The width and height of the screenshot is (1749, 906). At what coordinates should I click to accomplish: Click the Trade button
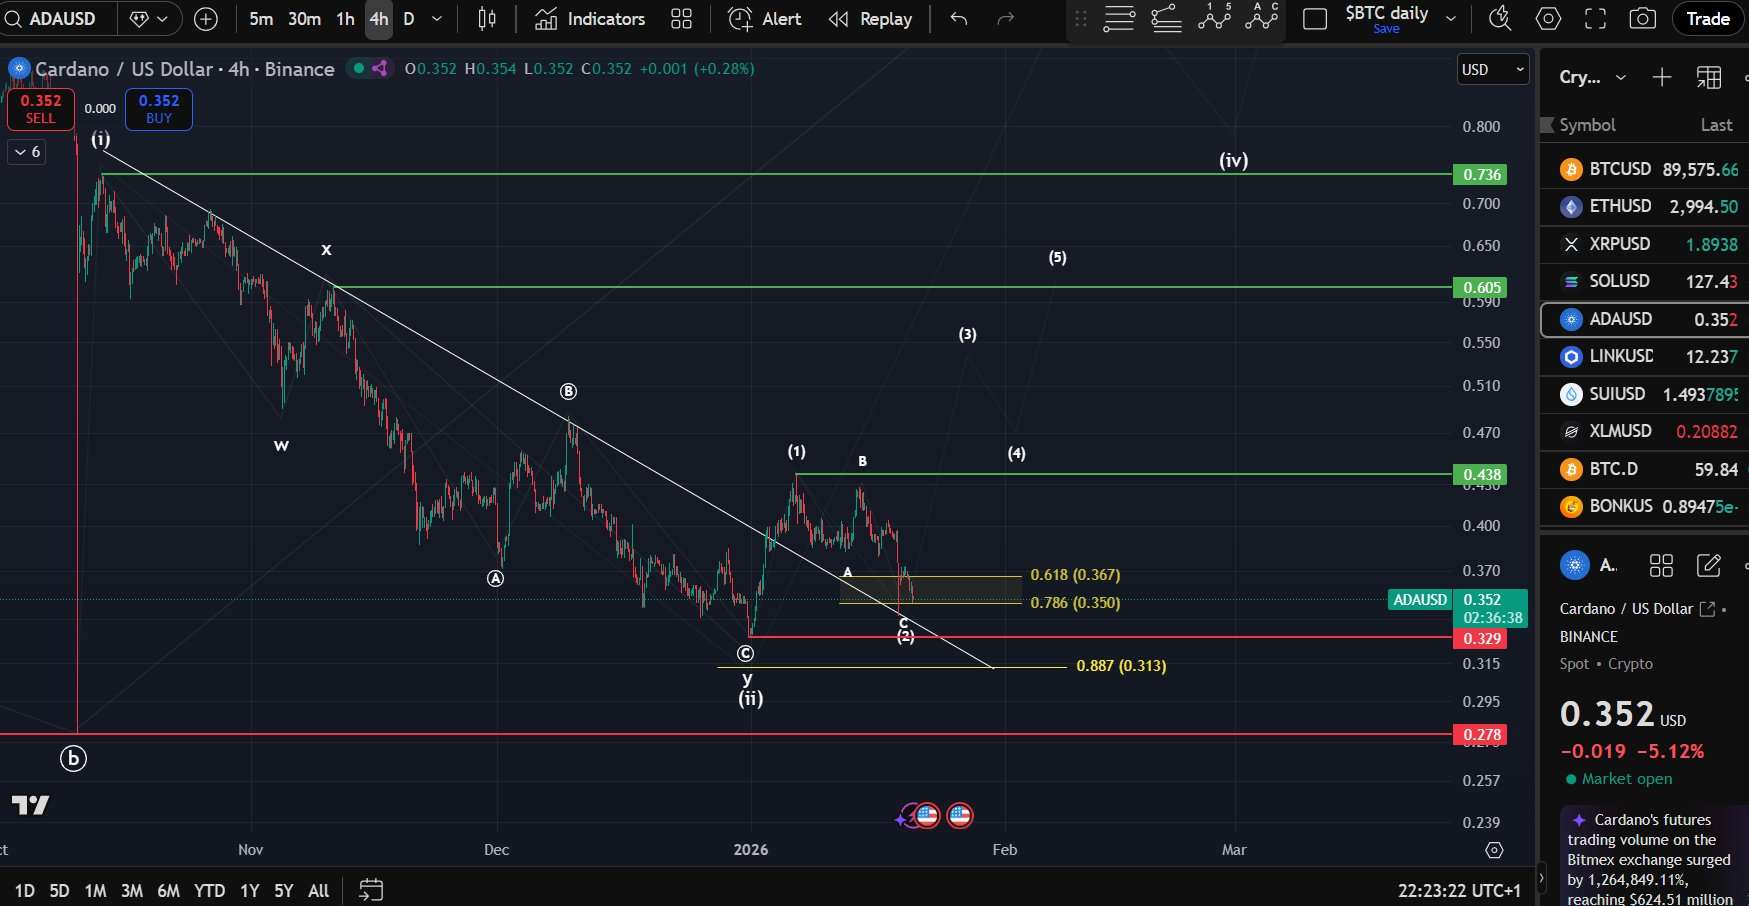click(1707, 18)
